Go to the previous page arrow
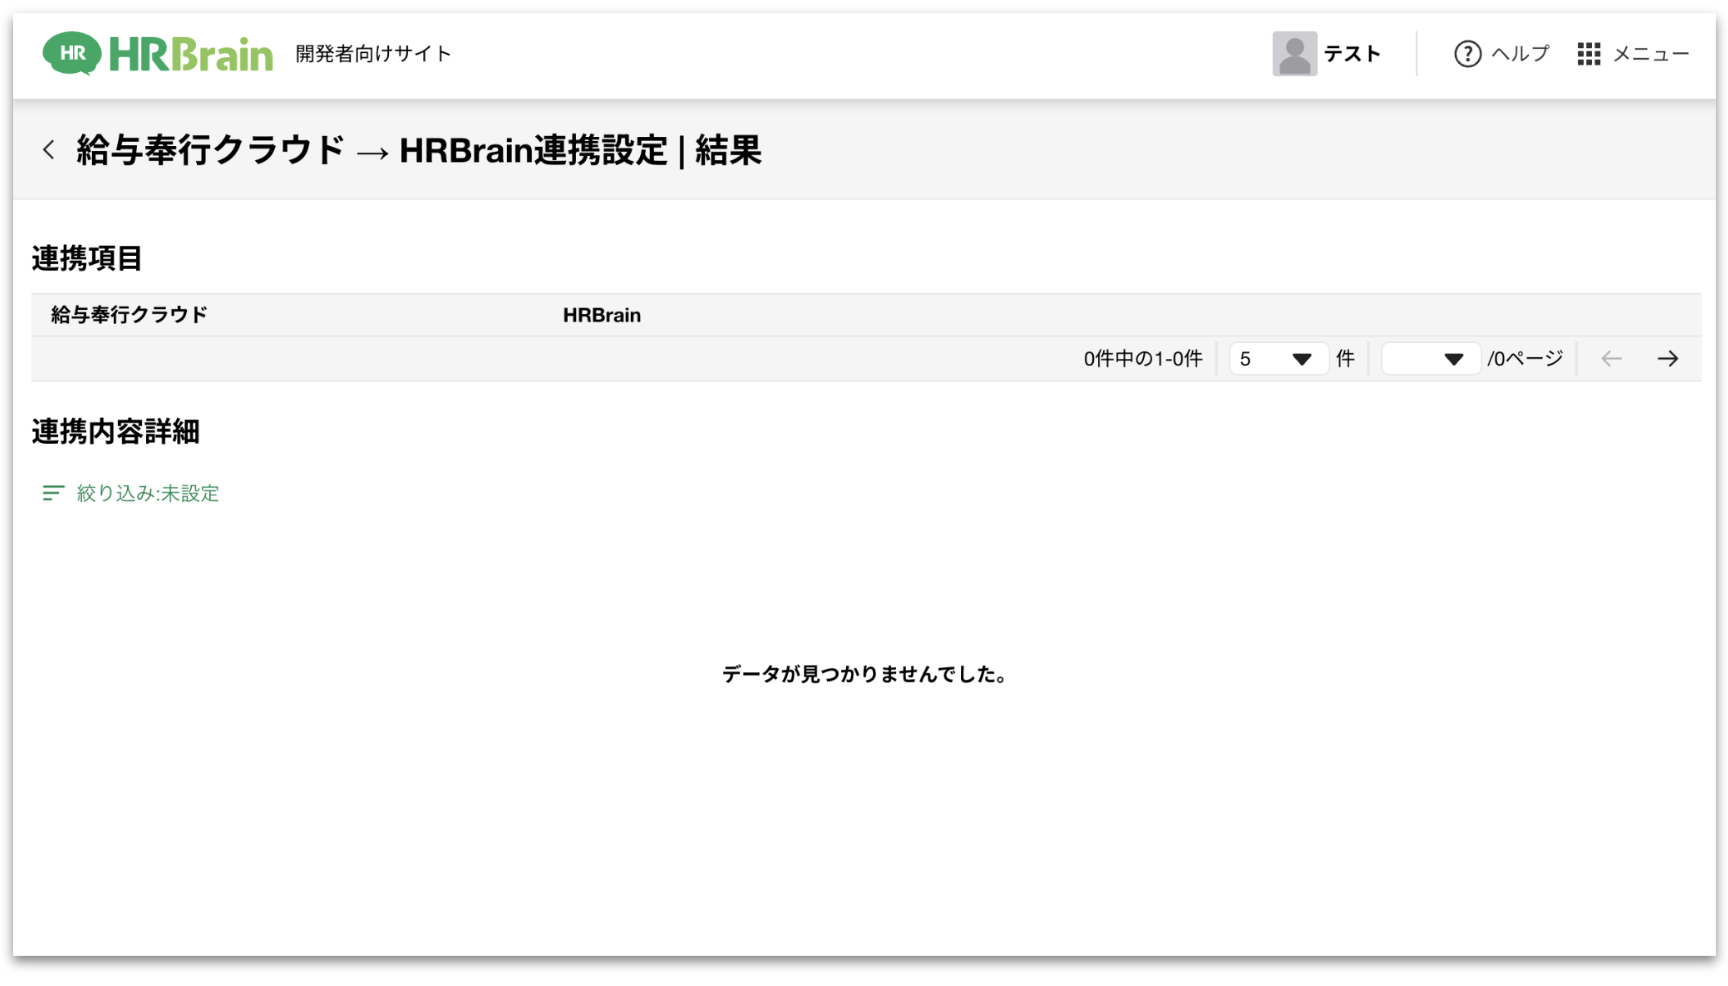The image size is (1728, 986). [x=1611, y=359]
